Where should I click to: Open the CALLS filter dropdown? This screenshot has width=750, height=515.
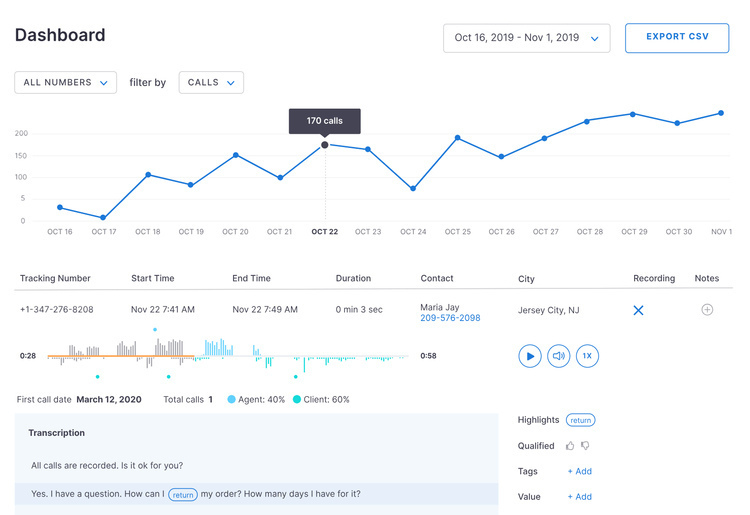click(x=211, y=83)
